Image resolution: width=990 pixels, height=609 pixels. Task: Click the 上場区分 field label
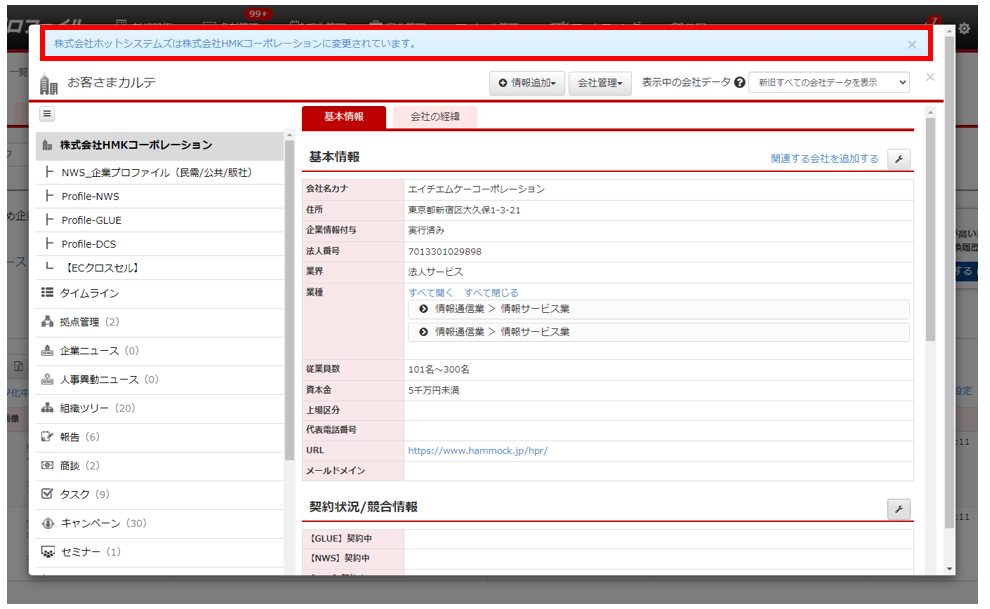pos(323,410)
